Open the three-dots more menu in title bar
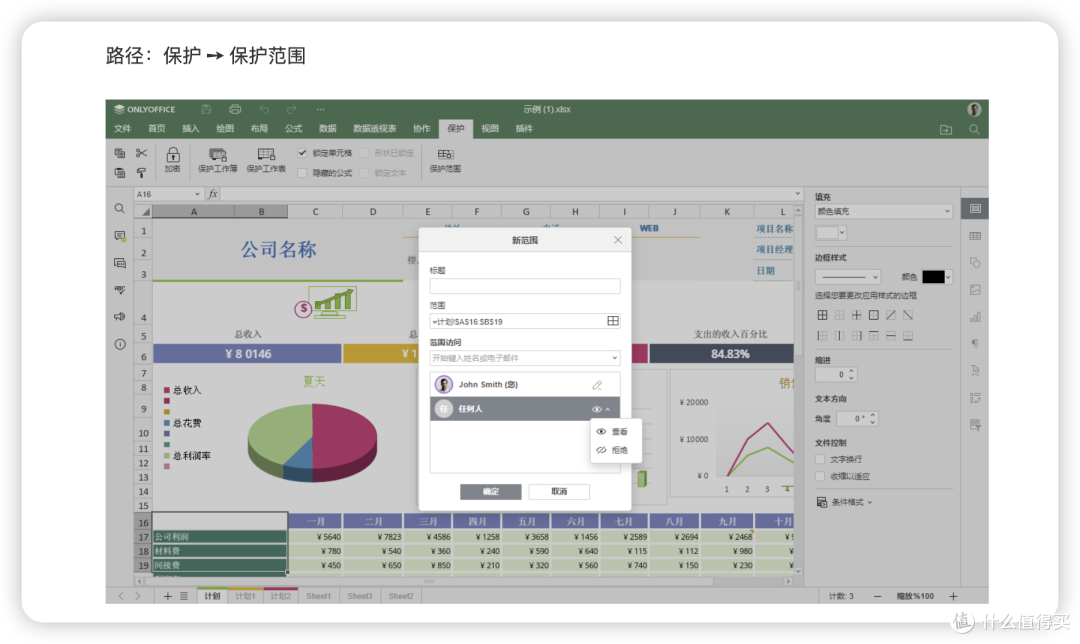 [320, 109]
